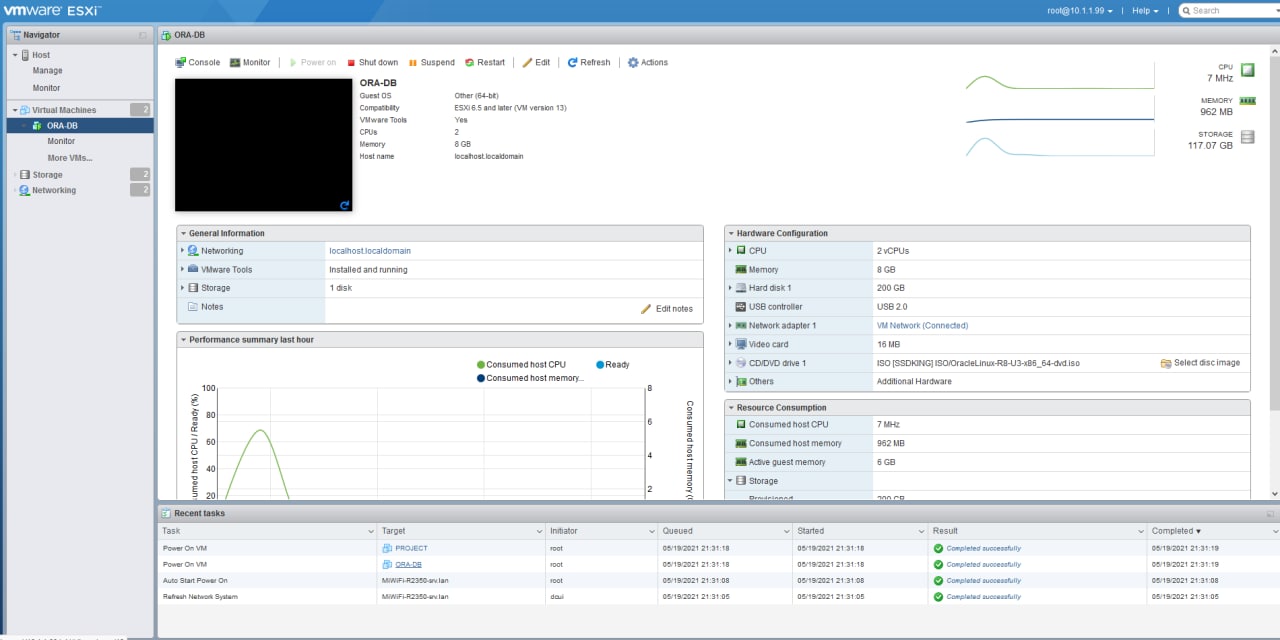1280x640 pixels.
Task: Sort tasks by Result column
Action: [1037, 531]
